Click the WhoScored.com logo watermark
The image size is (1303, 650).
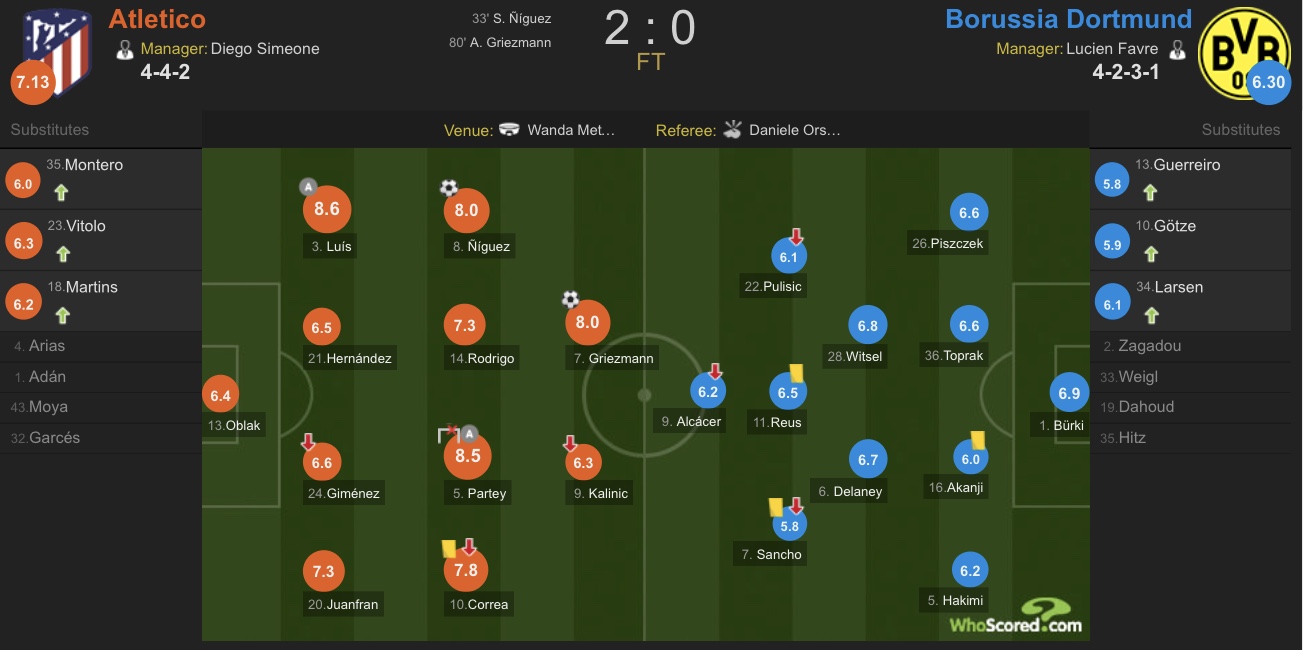click(1015, 615)
